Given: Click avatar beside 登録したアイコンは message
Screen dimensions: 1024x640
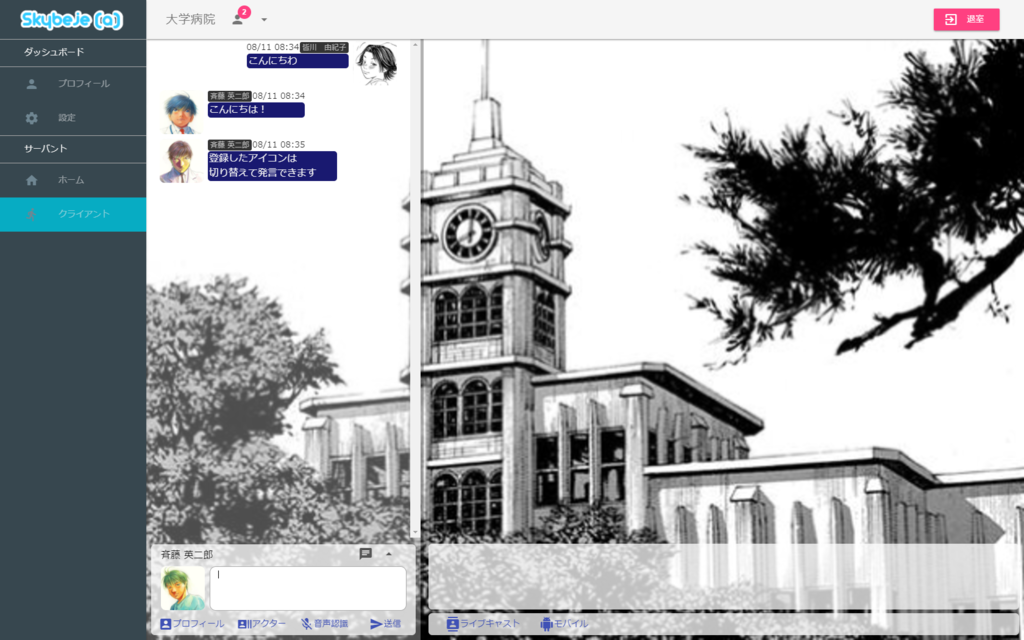Looking at the screenshot, I should pyautogui.click(x=181, y=161).
